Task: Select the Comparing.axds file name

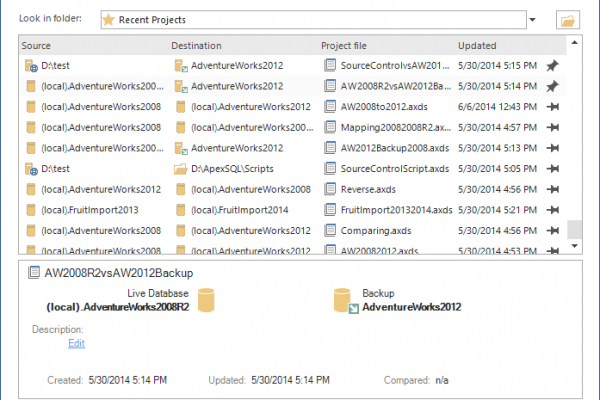Action: (376, 231)
